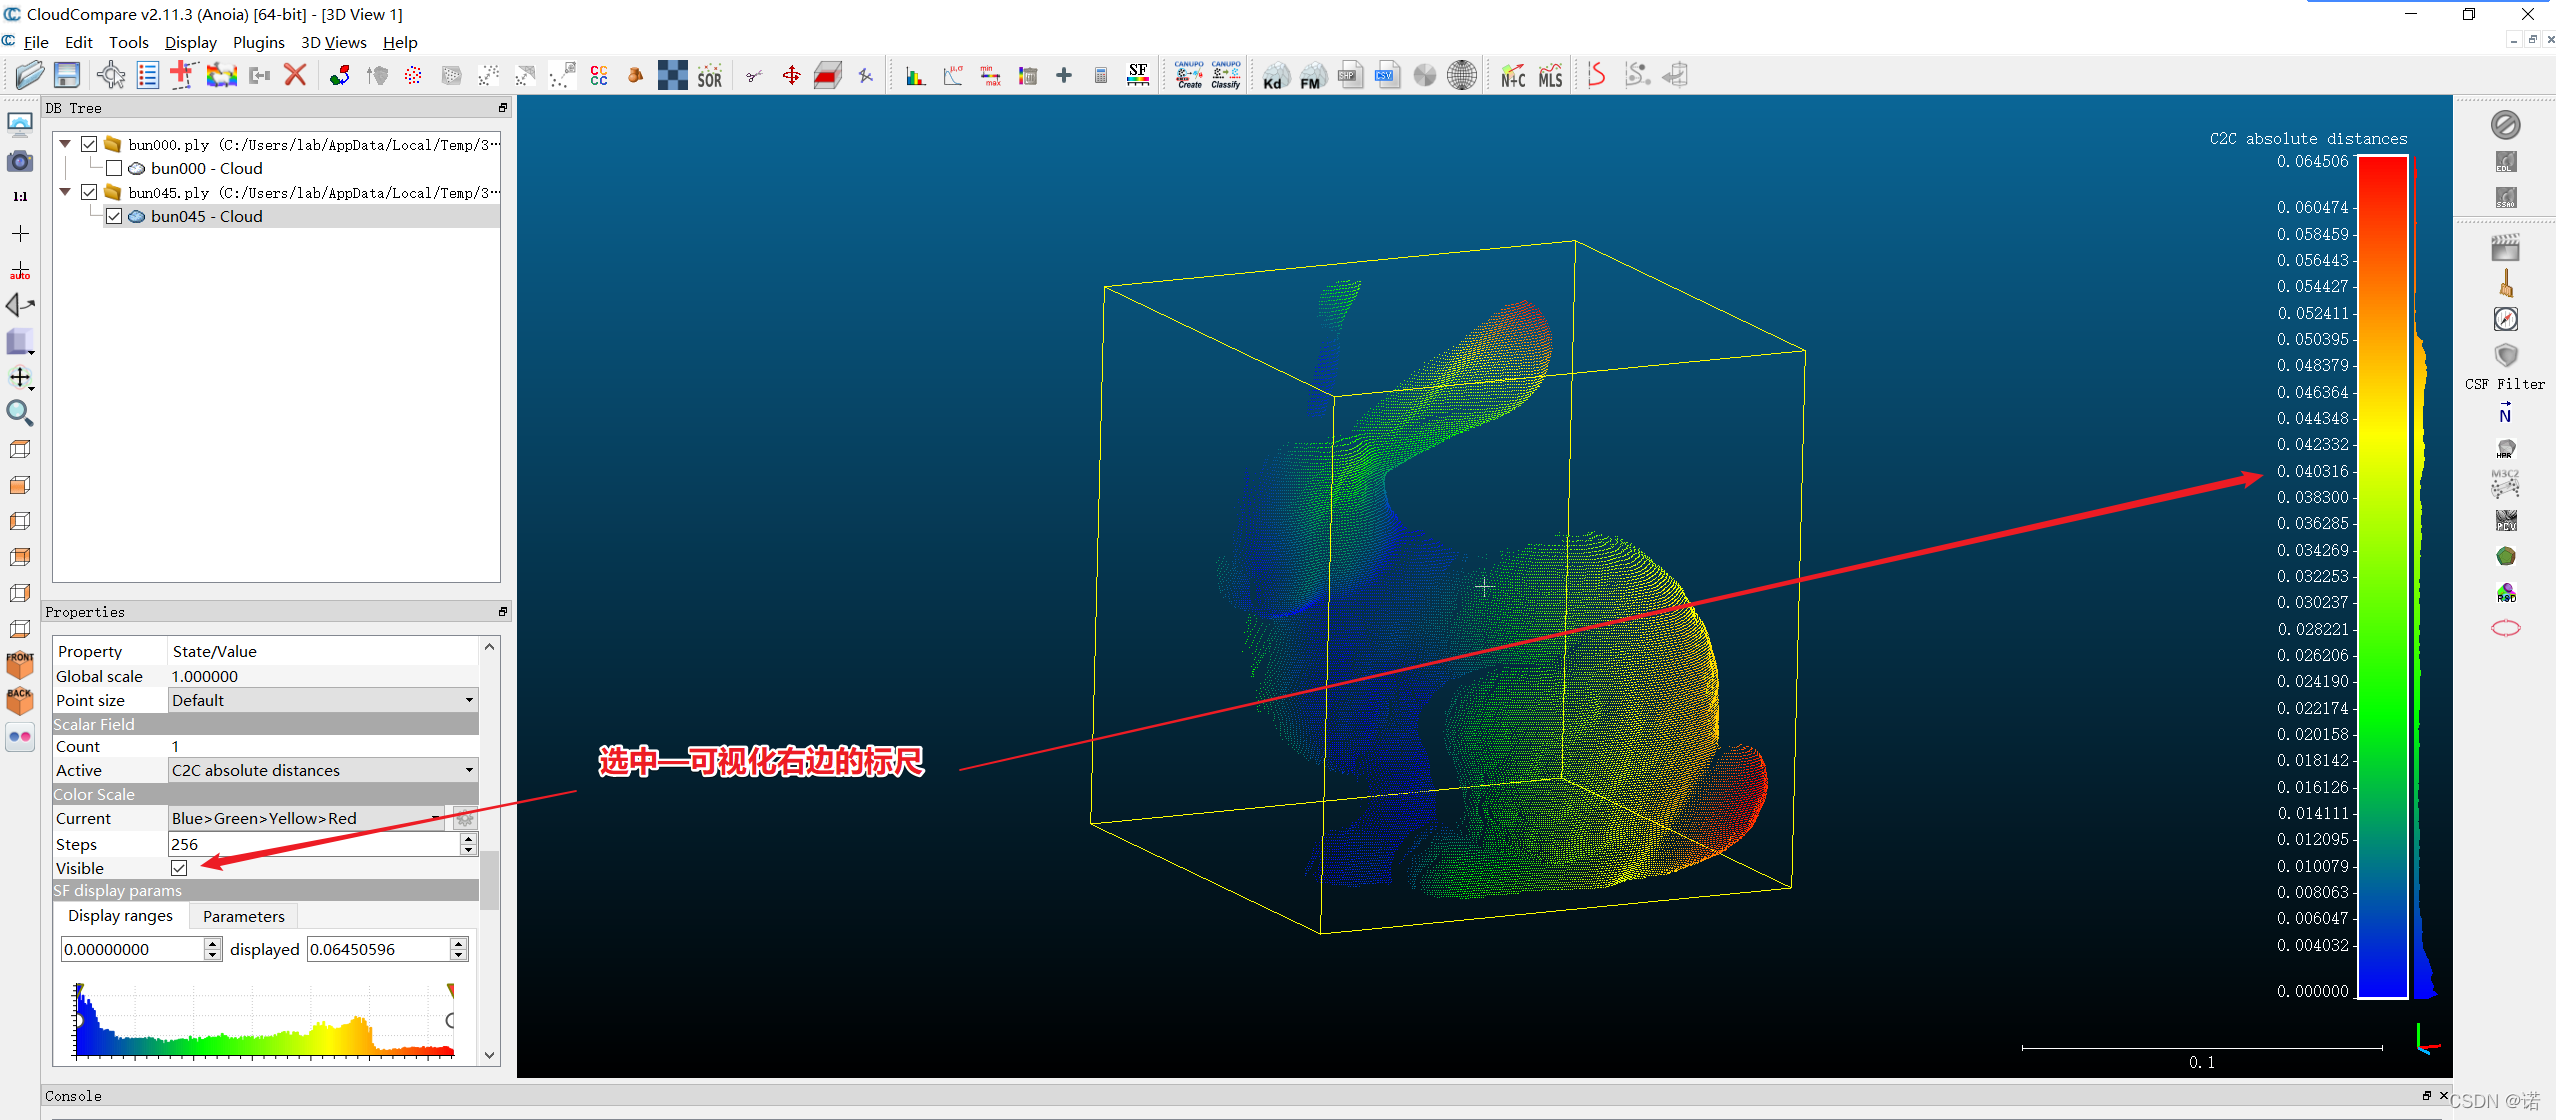Viewport: 2556px width, 1120px height.
Task: Open the Plugins menu
Action: point(258,42)
